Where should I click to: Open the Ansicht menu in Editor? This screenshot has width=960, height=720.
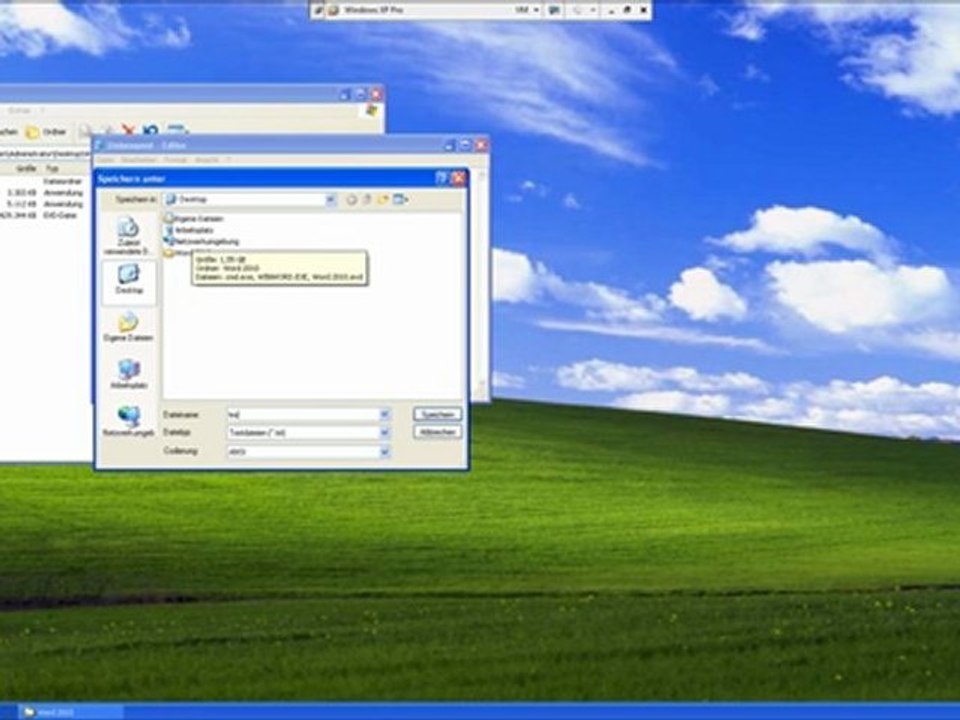point(206,160)
